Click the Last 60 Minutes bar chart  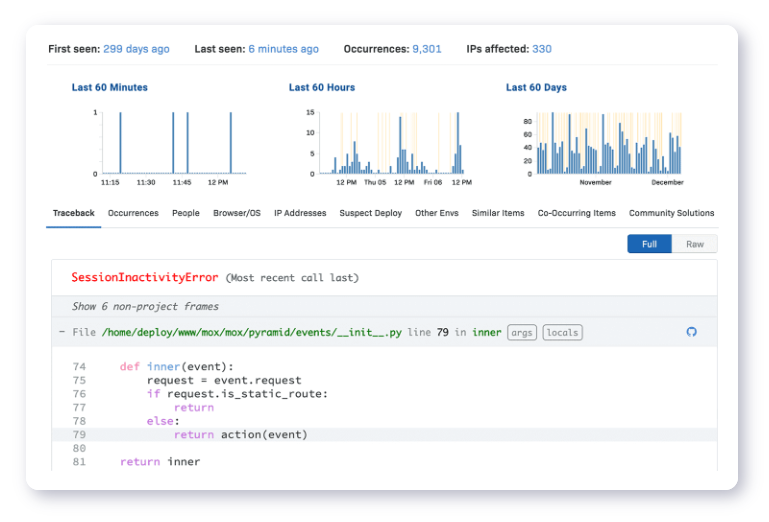click(x=174, y=143)
